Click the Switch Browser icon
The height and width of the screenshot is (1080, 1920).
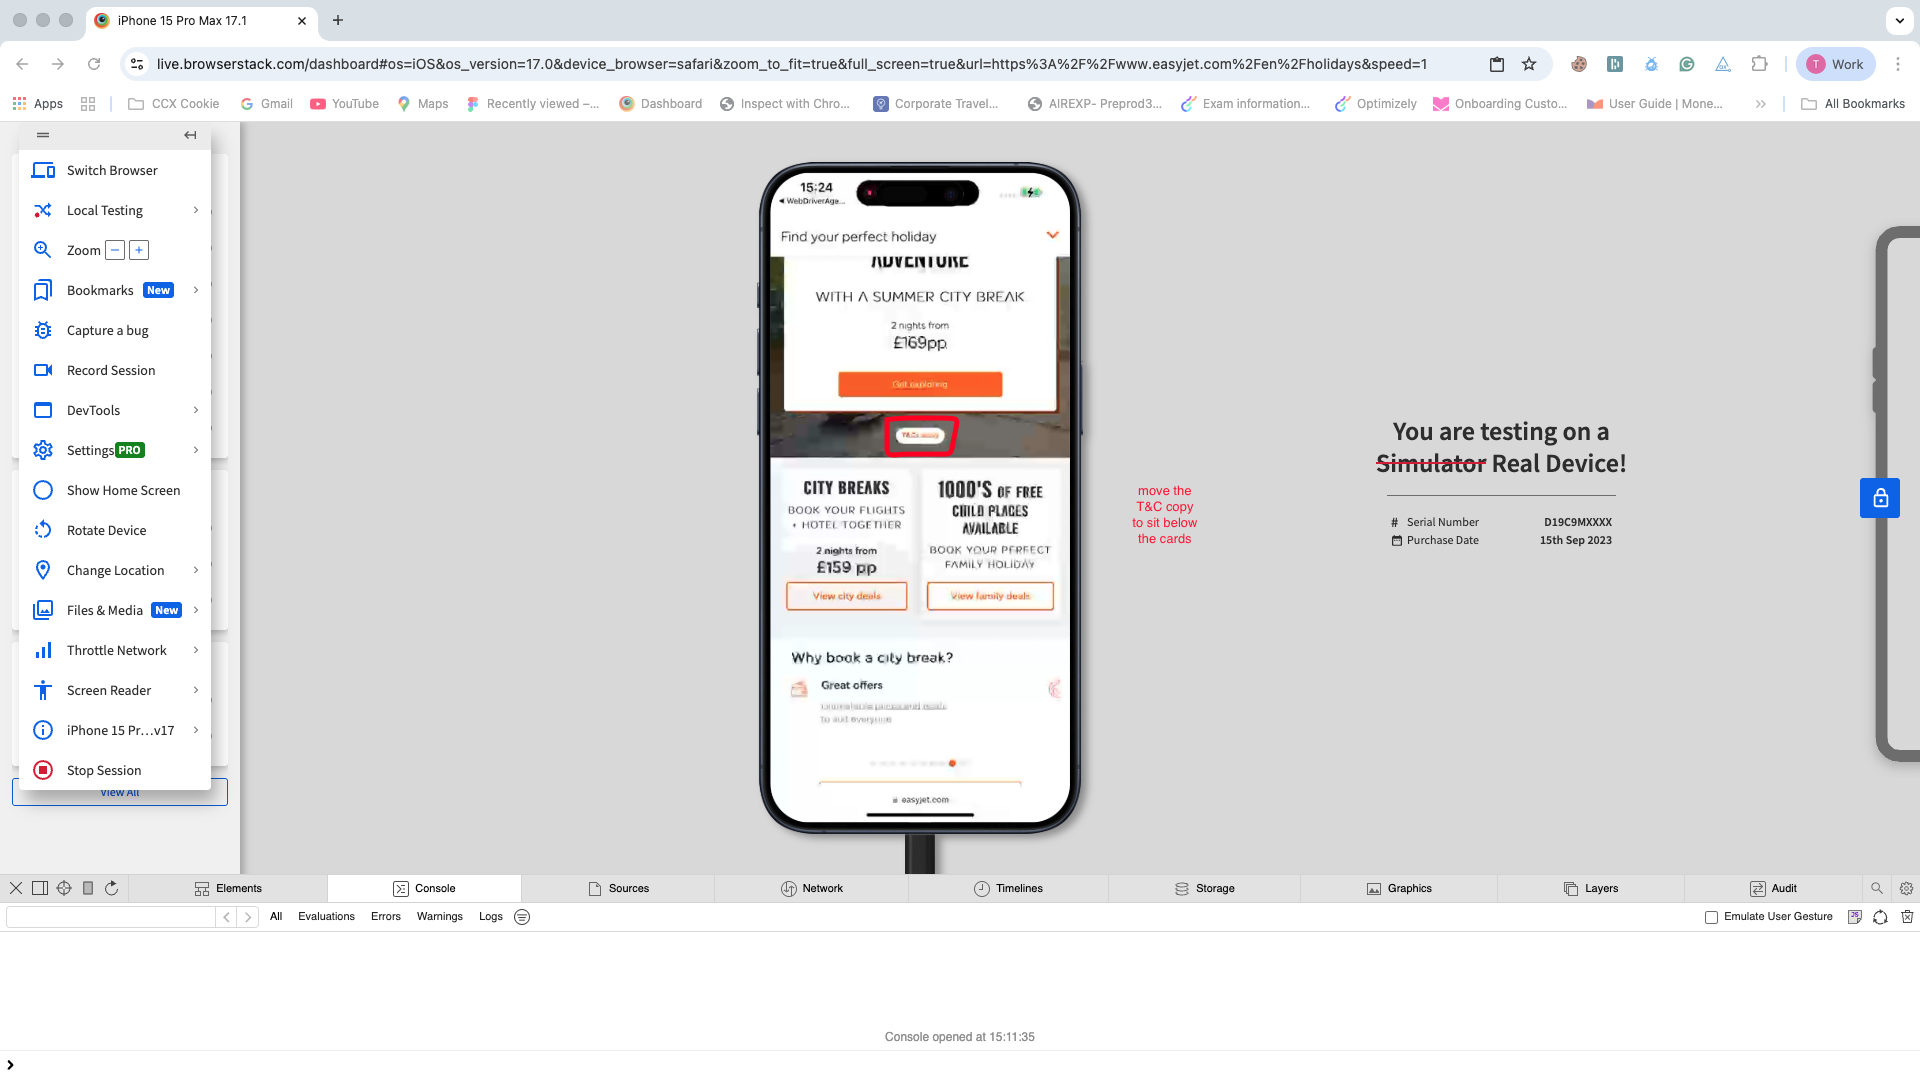(43, 171)
